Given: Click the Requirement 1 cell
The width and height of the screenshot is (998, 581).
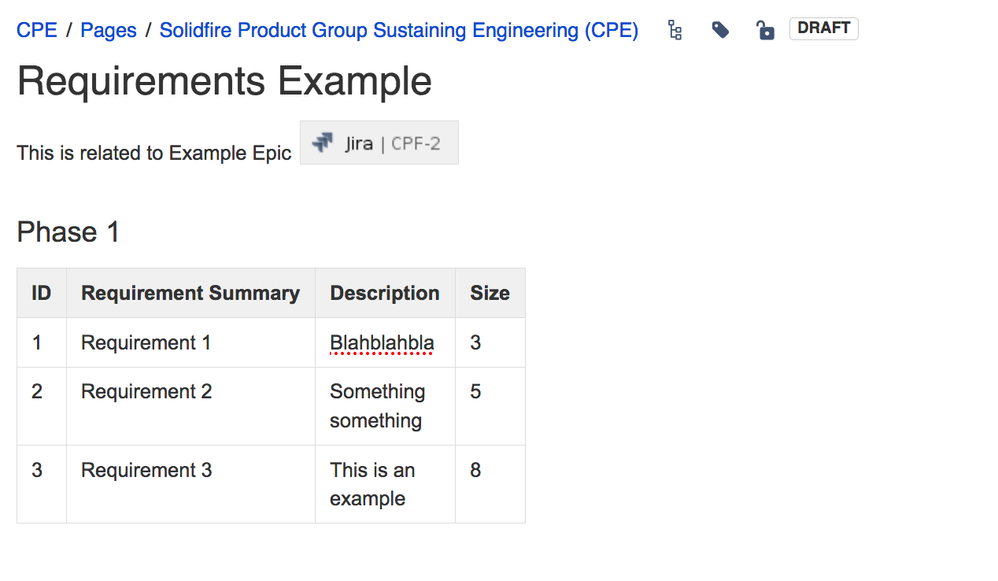Looking at the screenshot, I should tap(146, 343).
